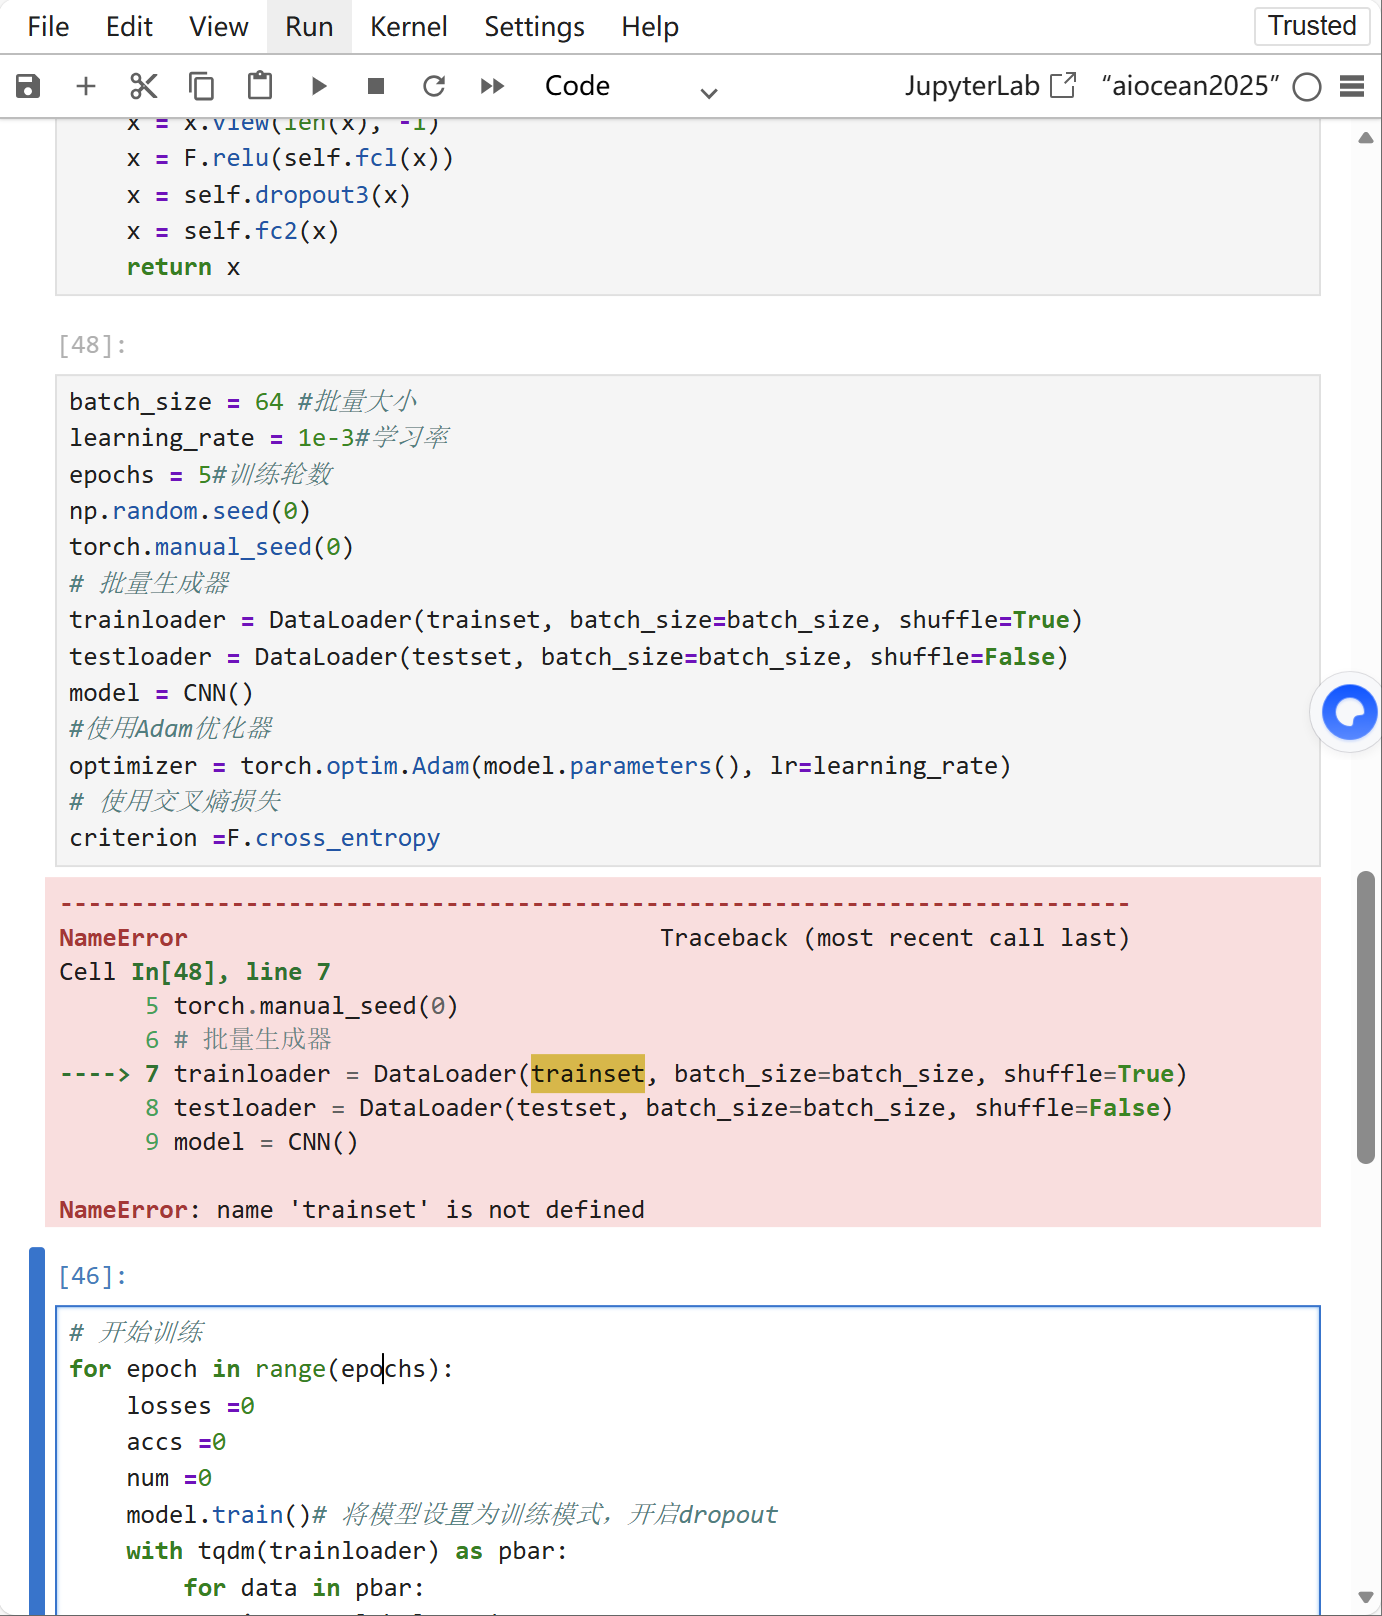The height and width of the screenshot is (1616, 1382).
Task: Click the highlighted trainset in the traceback
Action: [x=588, y=1074]
